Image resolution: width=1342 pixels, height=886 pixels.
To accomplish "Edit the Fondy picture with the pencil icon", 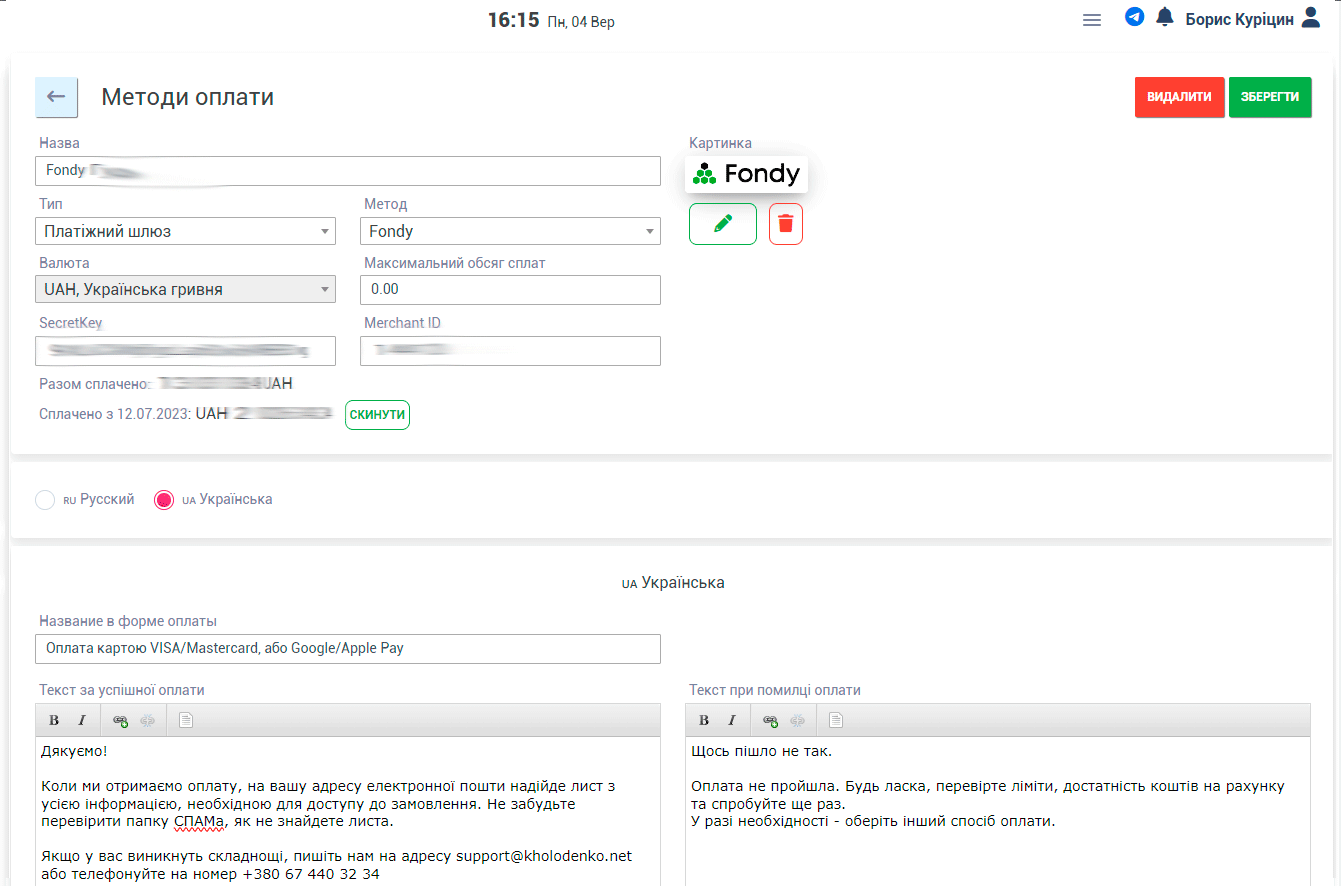I will (722, 224).
